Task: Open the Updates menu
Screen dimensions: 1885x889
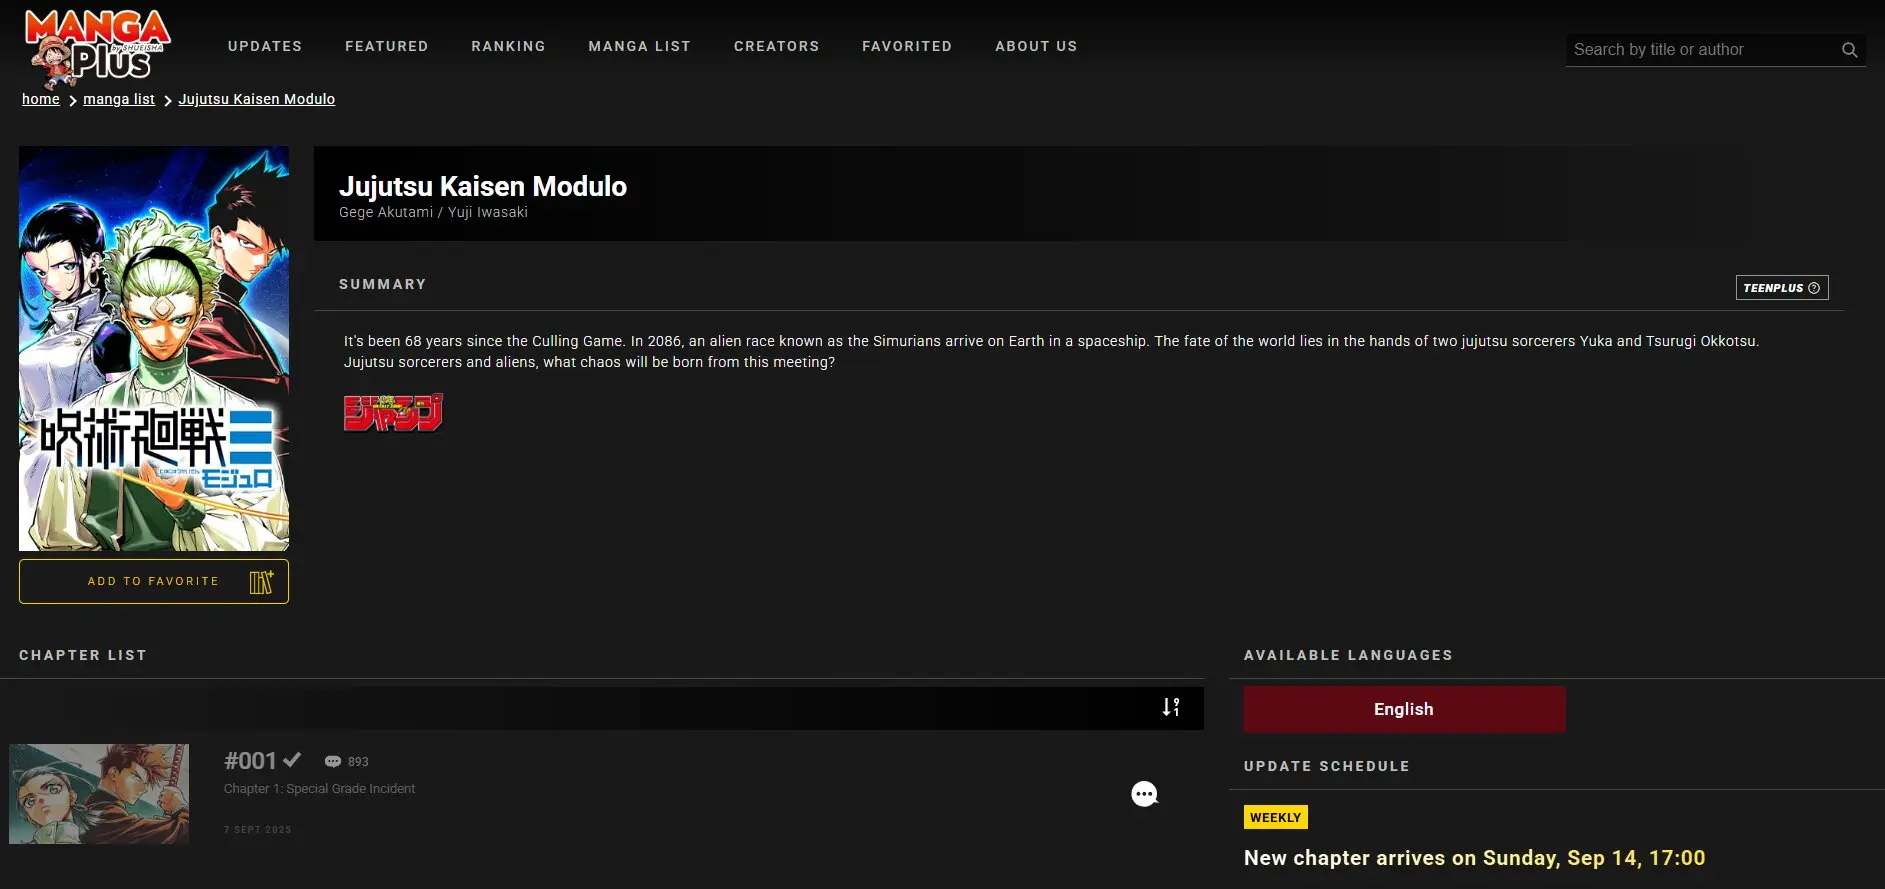Action: pos(265,46)
